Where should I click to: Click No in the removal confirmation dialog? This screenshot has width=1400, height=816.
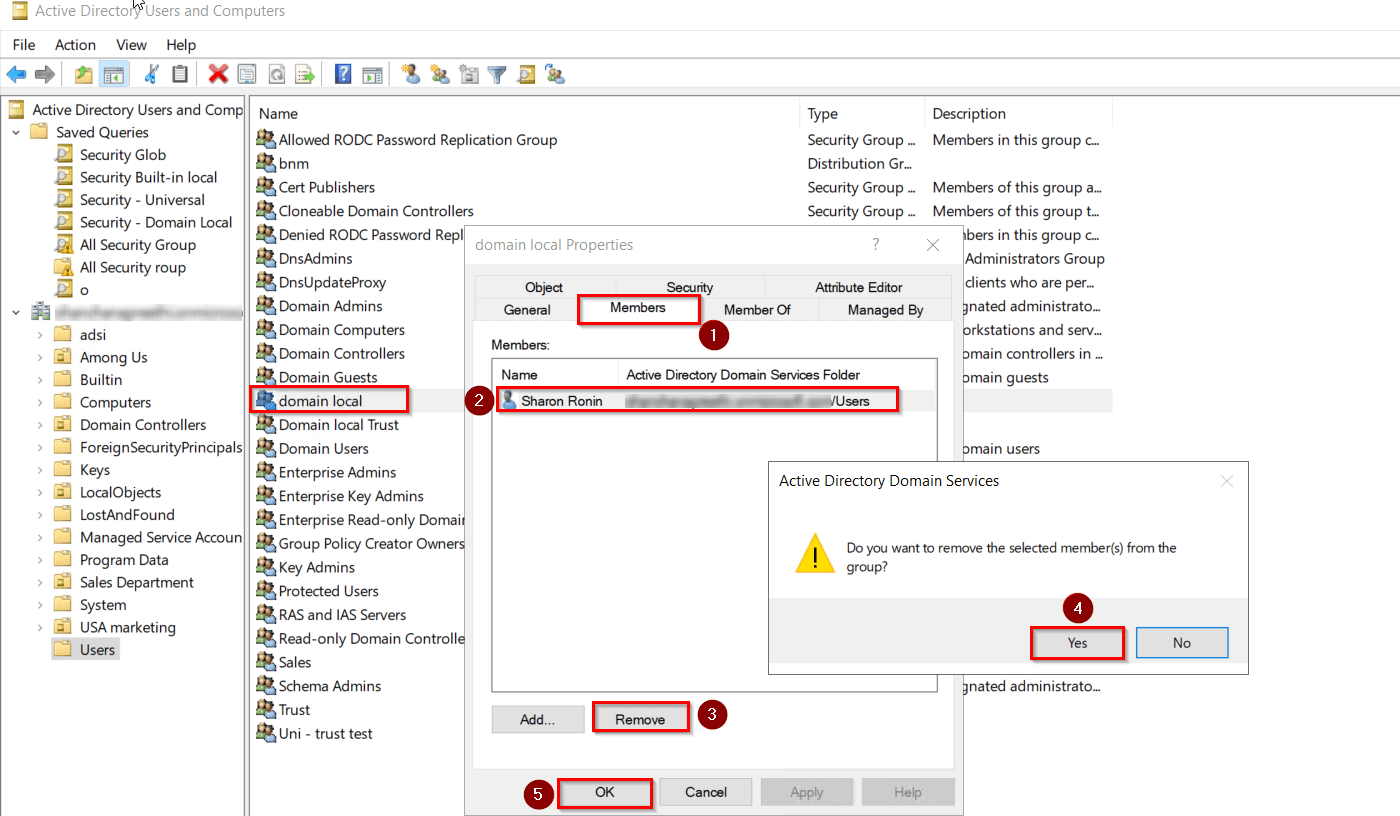1181,642
